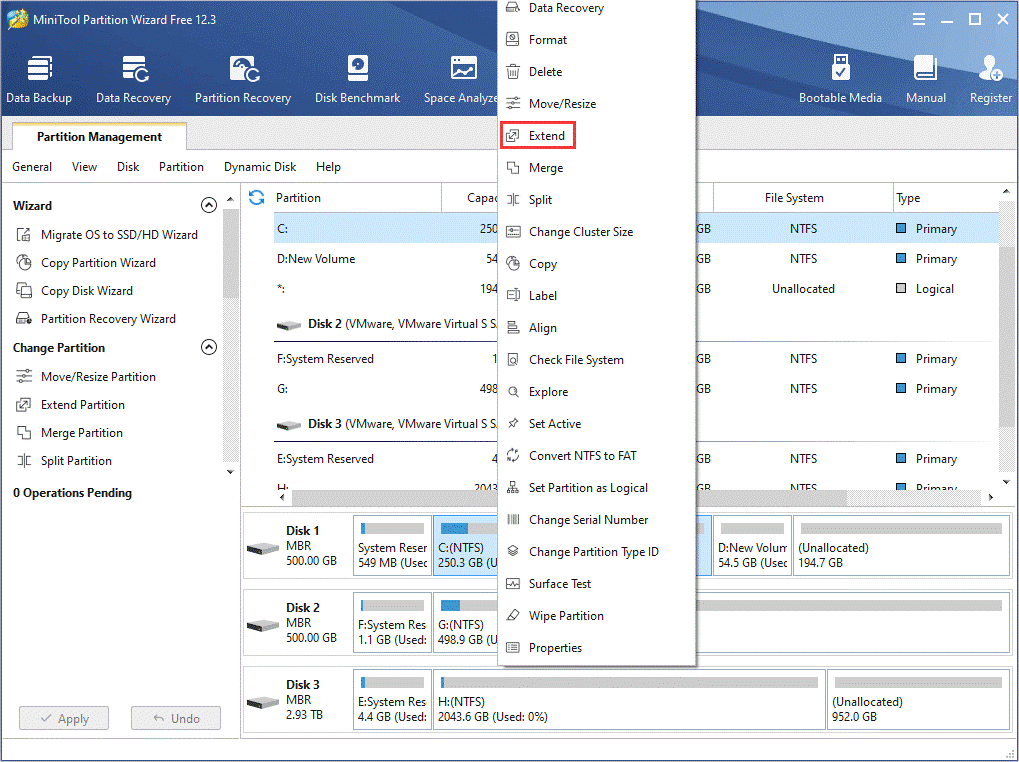
Task: Open the Disk menu
Action: [128, 167]
